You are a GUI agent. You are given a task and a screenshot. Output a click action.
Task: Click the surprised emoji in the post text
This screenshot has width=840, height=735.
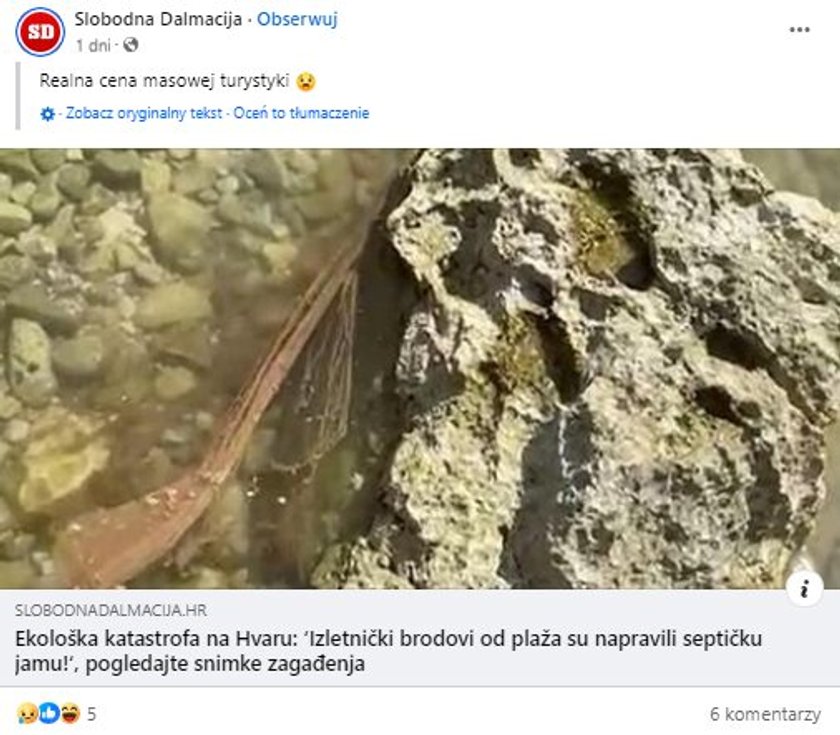coord(306,81)
